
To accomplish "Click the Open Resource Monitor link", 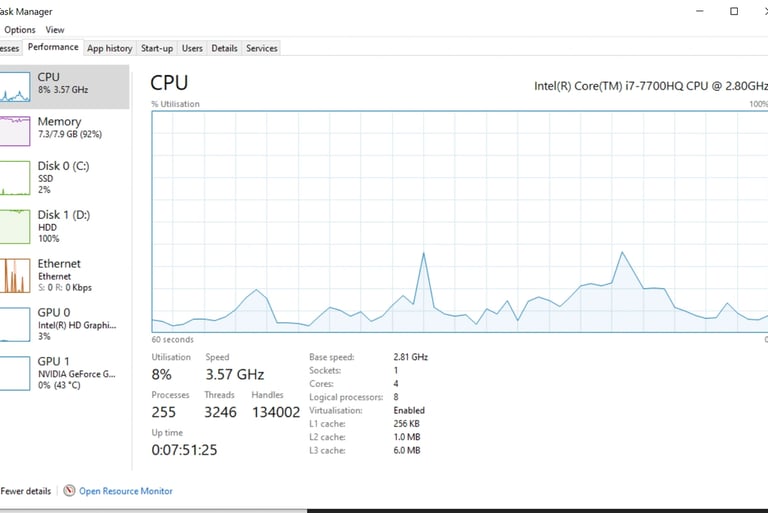I will (126, 491).
